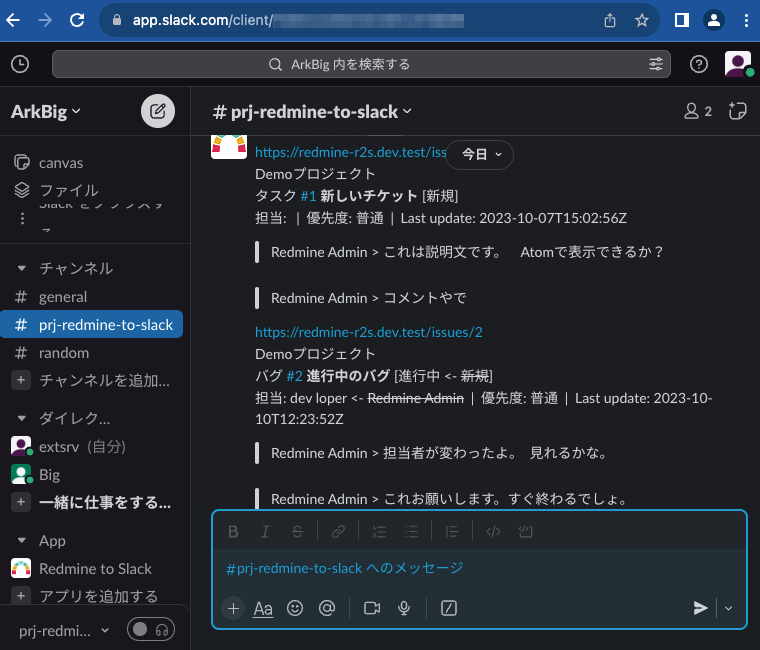The width and height of the screenshot is (760, 650).
Task: Open ArkBig workspace menu
Action: [46, 111]
